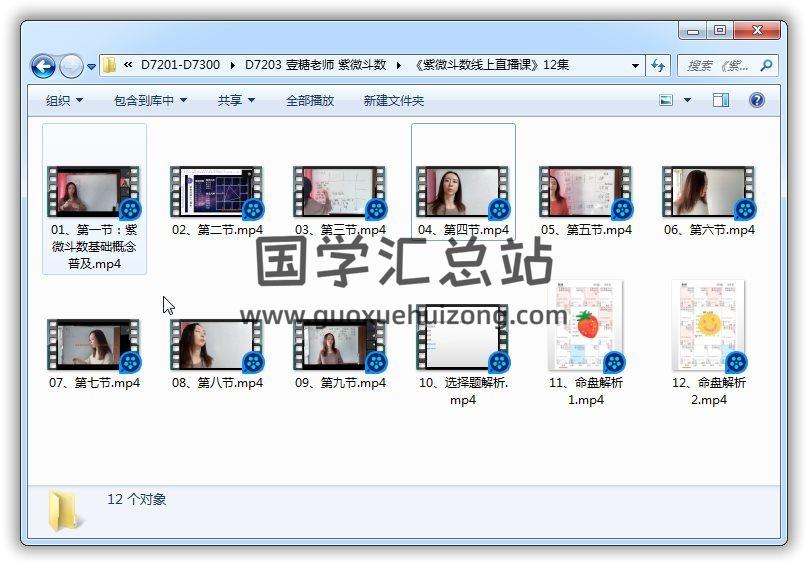Select the 01、第一节 video thumbnail

pos(94,191)
